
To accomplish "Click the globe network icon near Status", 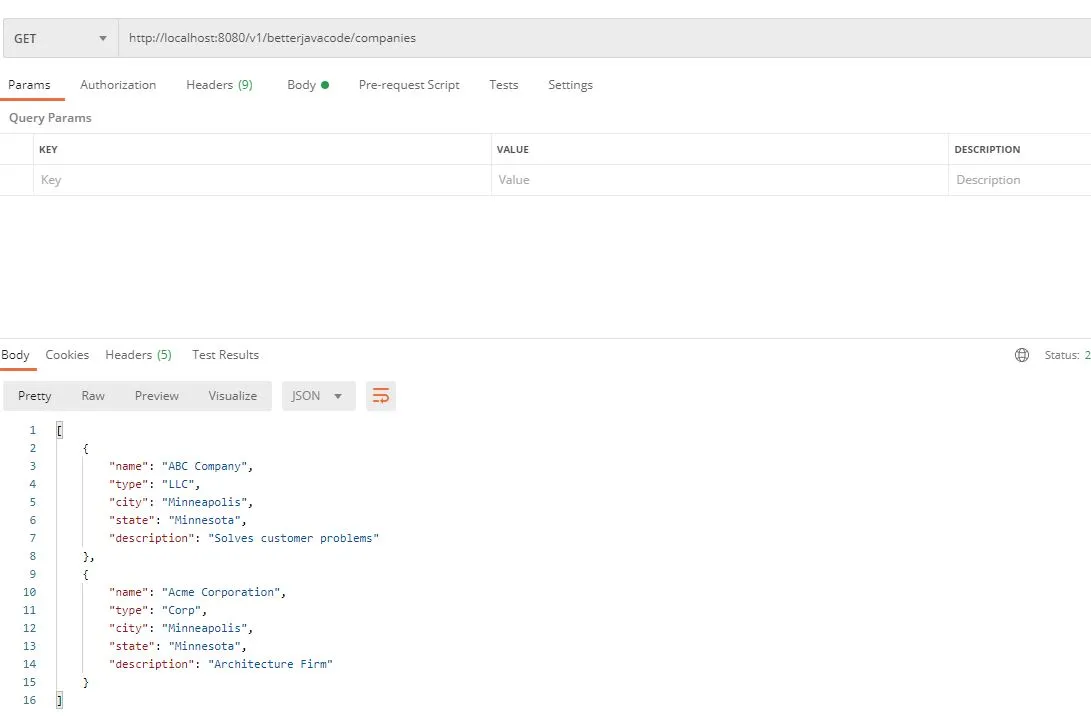I will click(x=1021, y=355).
